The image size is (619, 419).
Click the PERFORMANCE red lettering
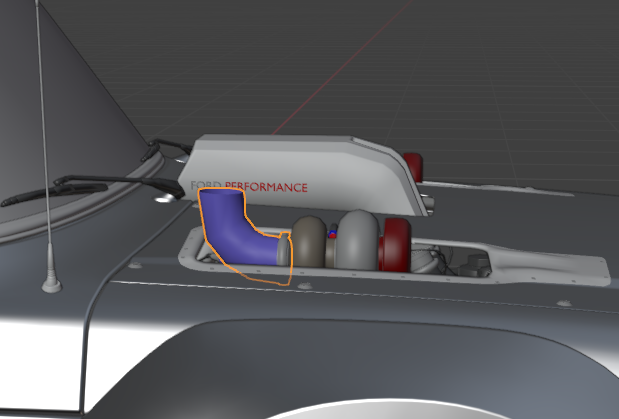(266, 187)
